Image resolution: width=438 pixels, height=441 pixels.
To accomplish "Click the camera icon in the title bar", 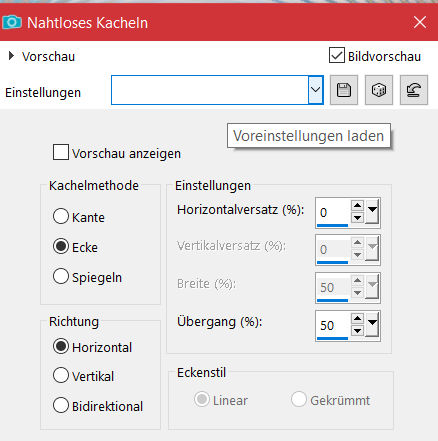I will coord(12,22).
